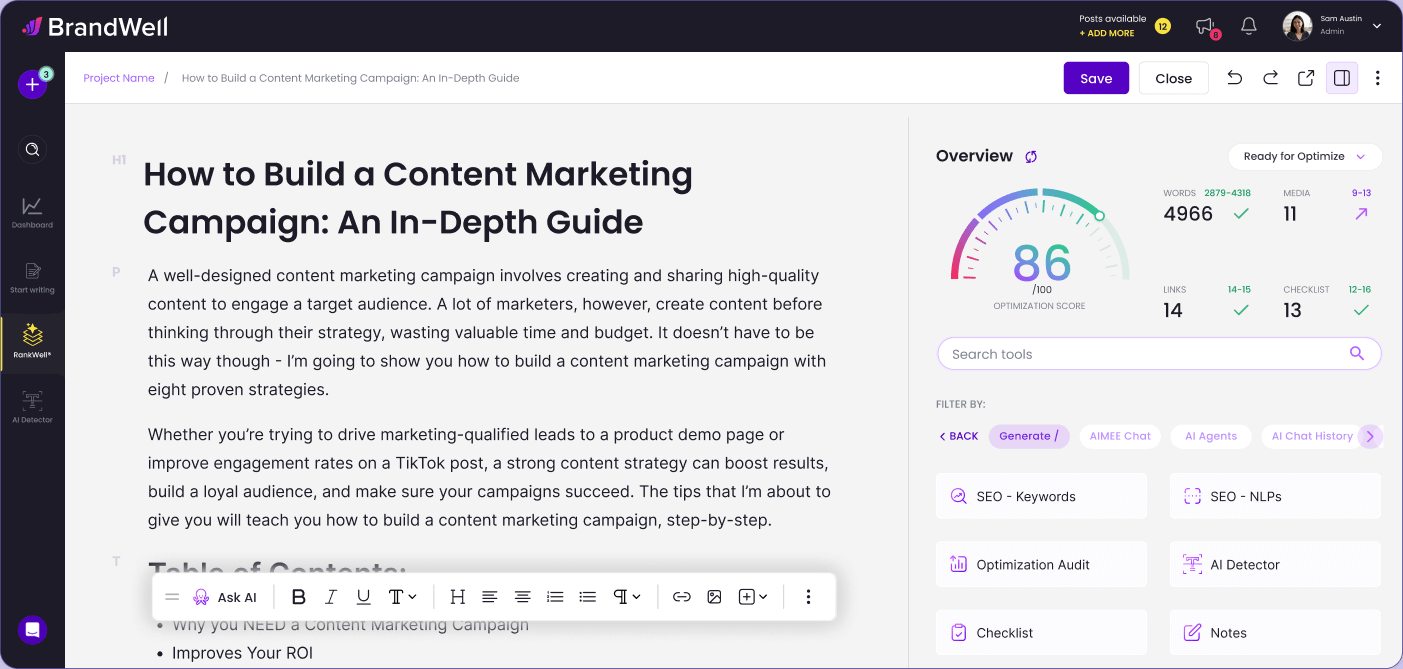Open the chat bubble at bottom left
This screenshot has height=669, width=1403.
[x=32, y=630]
